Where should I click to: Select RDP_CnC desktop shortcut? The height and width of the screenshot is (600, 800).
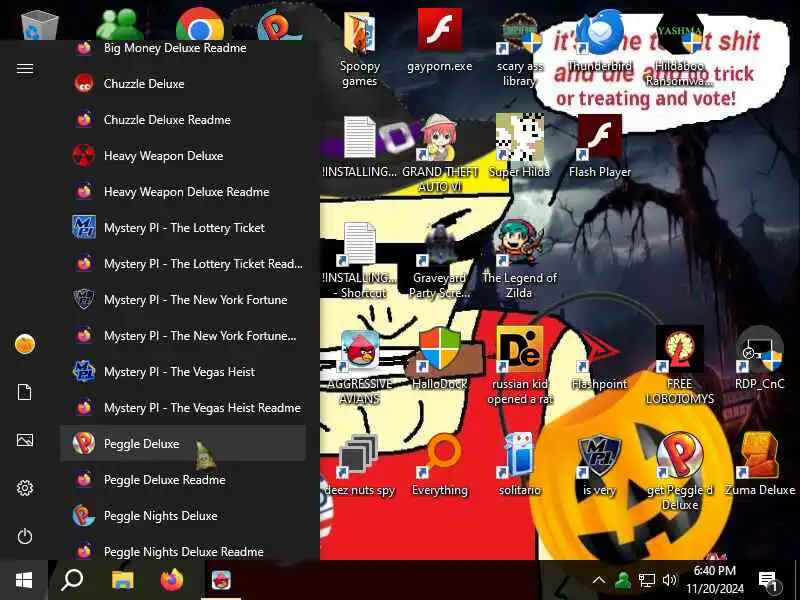point(759,360)
